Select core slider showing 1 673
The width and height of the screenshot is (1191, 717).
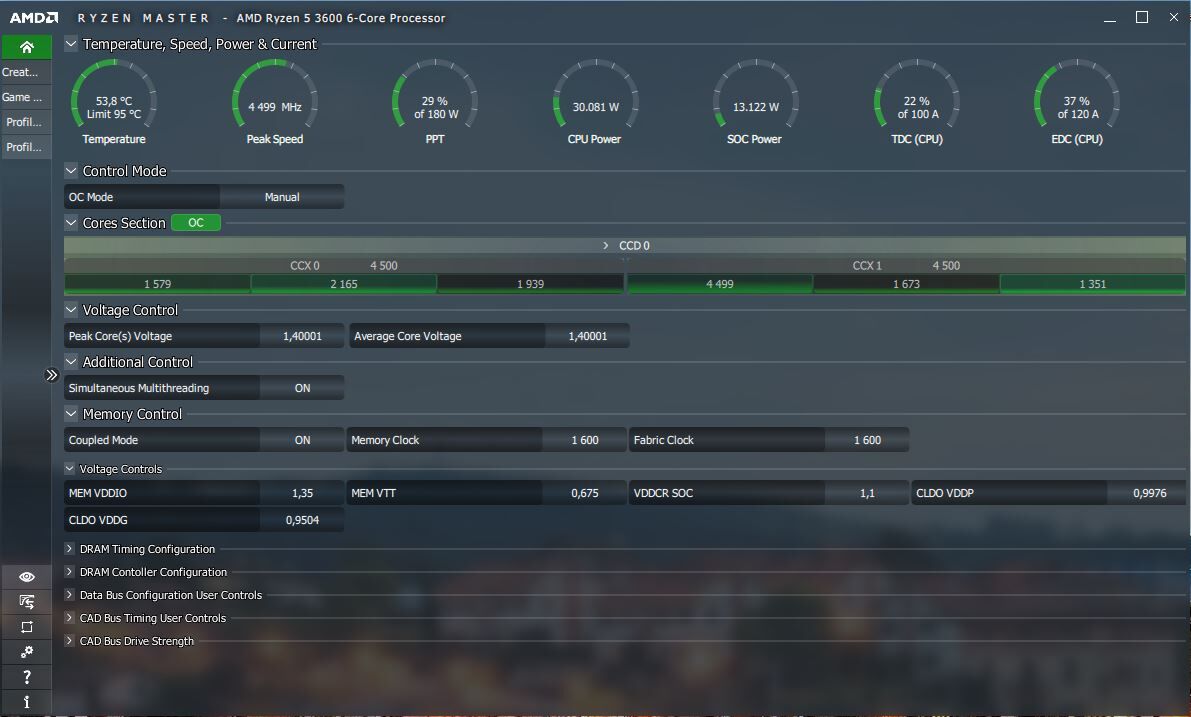(906, 284)
